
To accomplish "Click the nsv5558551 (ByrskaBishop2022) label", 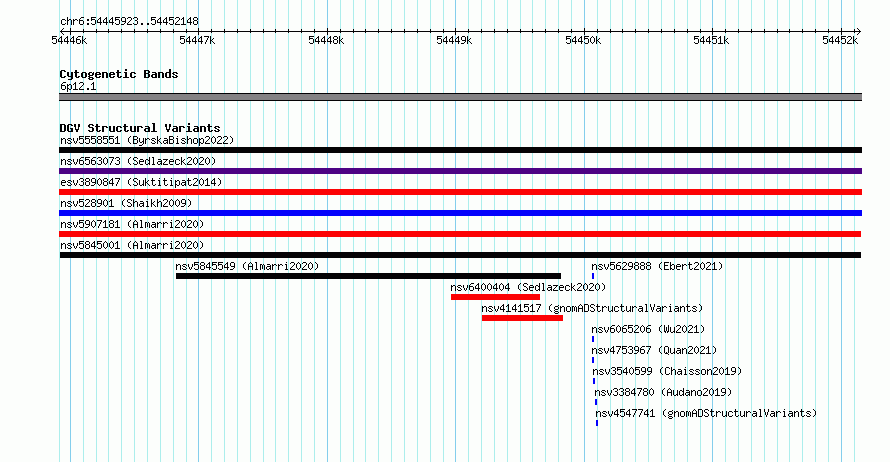I will pos(147,140).
